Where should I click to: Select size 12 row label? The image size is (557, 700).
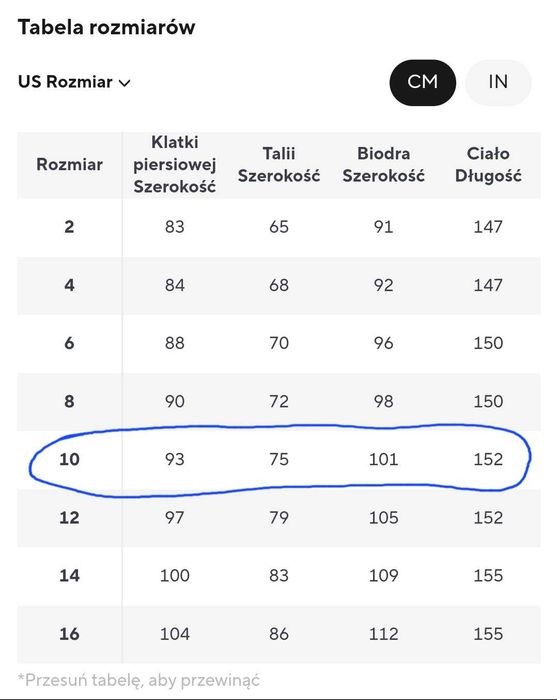coord(69,517)
